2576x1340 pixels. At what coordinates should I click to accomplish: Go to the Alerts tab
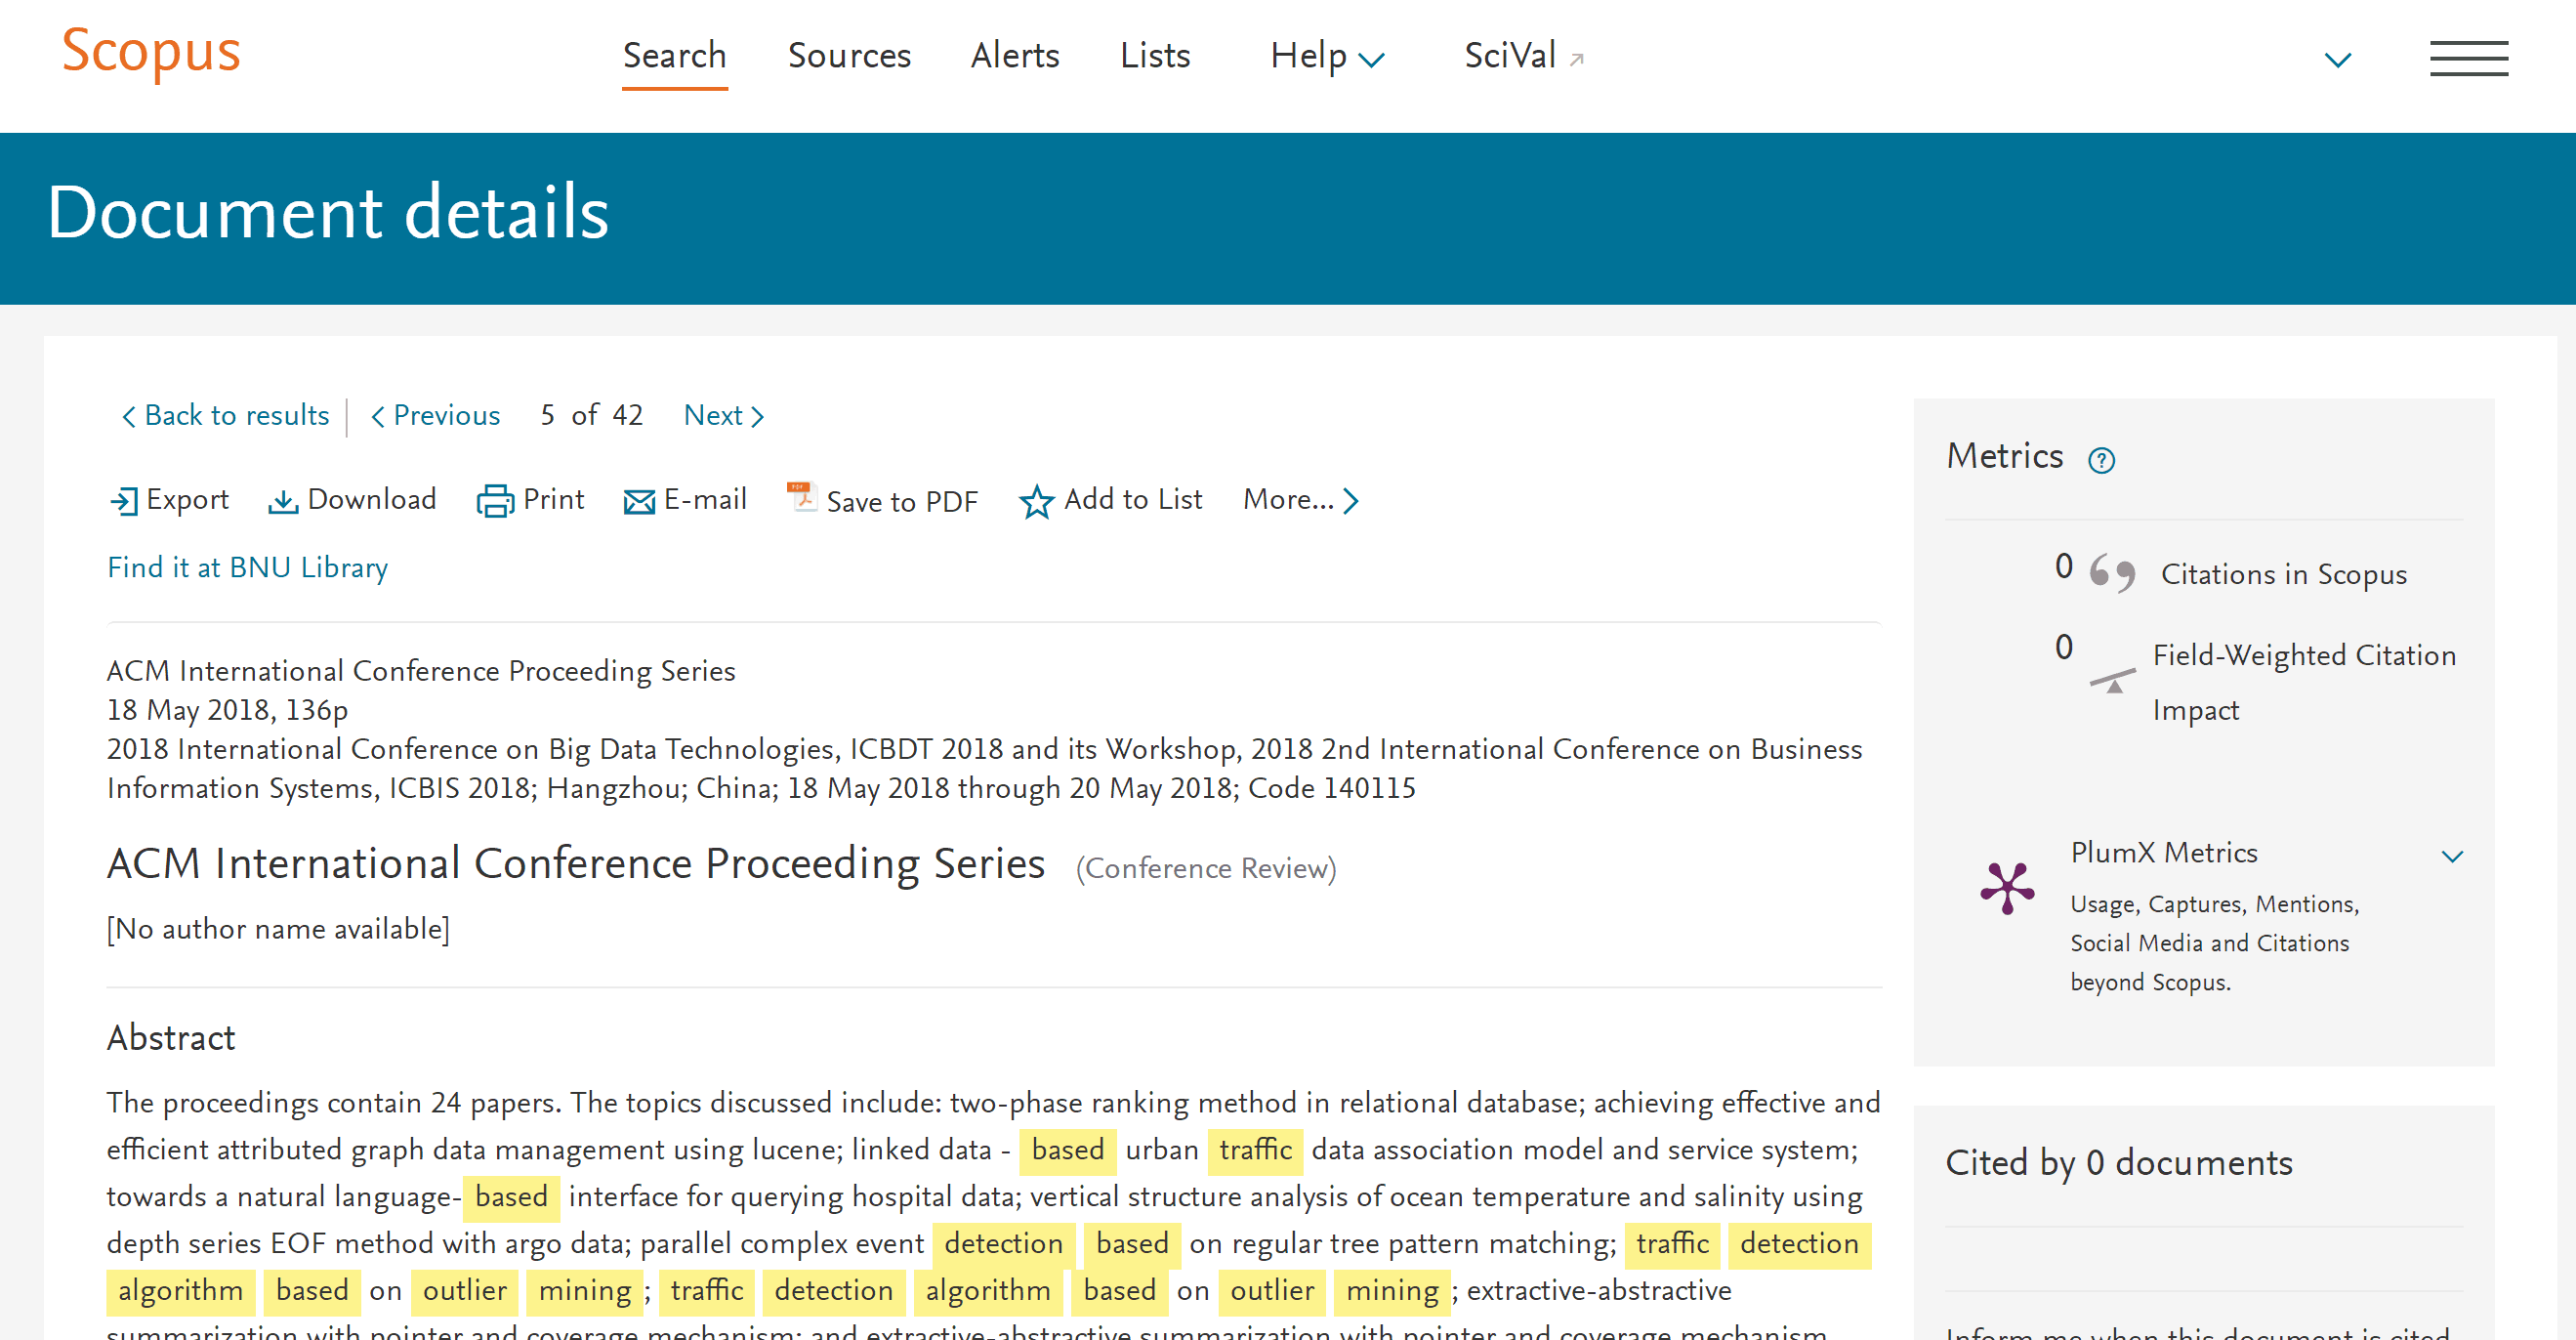pos(1015,56)
